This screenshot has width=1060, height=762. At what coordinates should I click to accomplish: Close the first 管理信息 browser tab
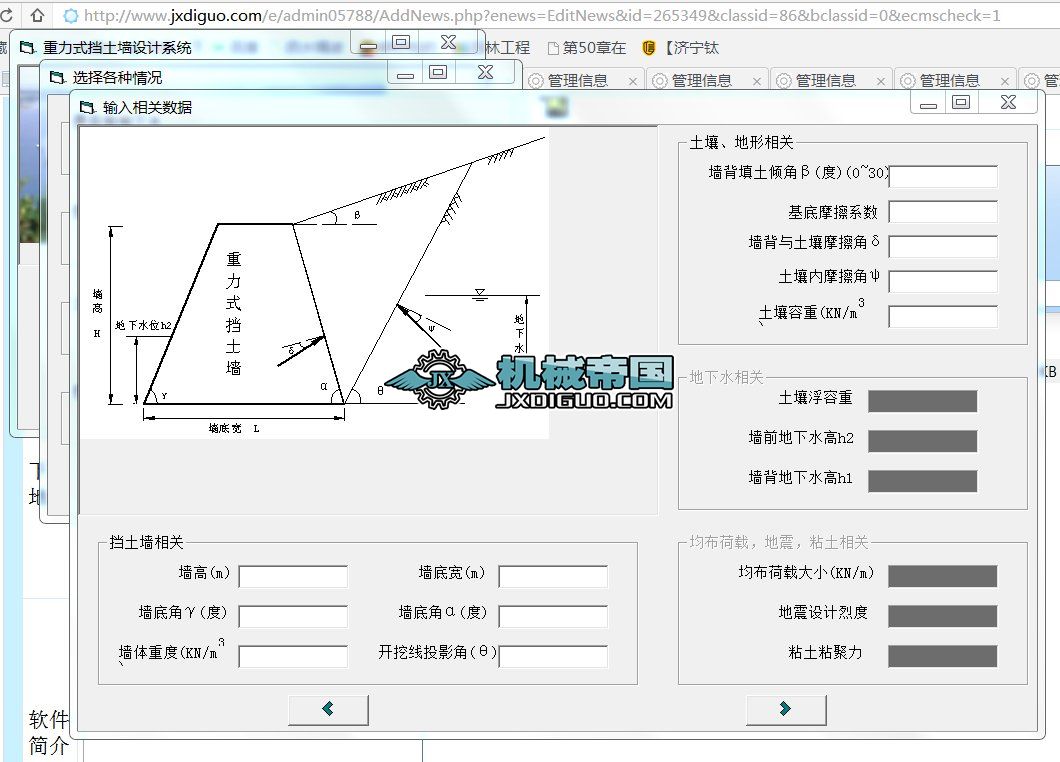633,82
